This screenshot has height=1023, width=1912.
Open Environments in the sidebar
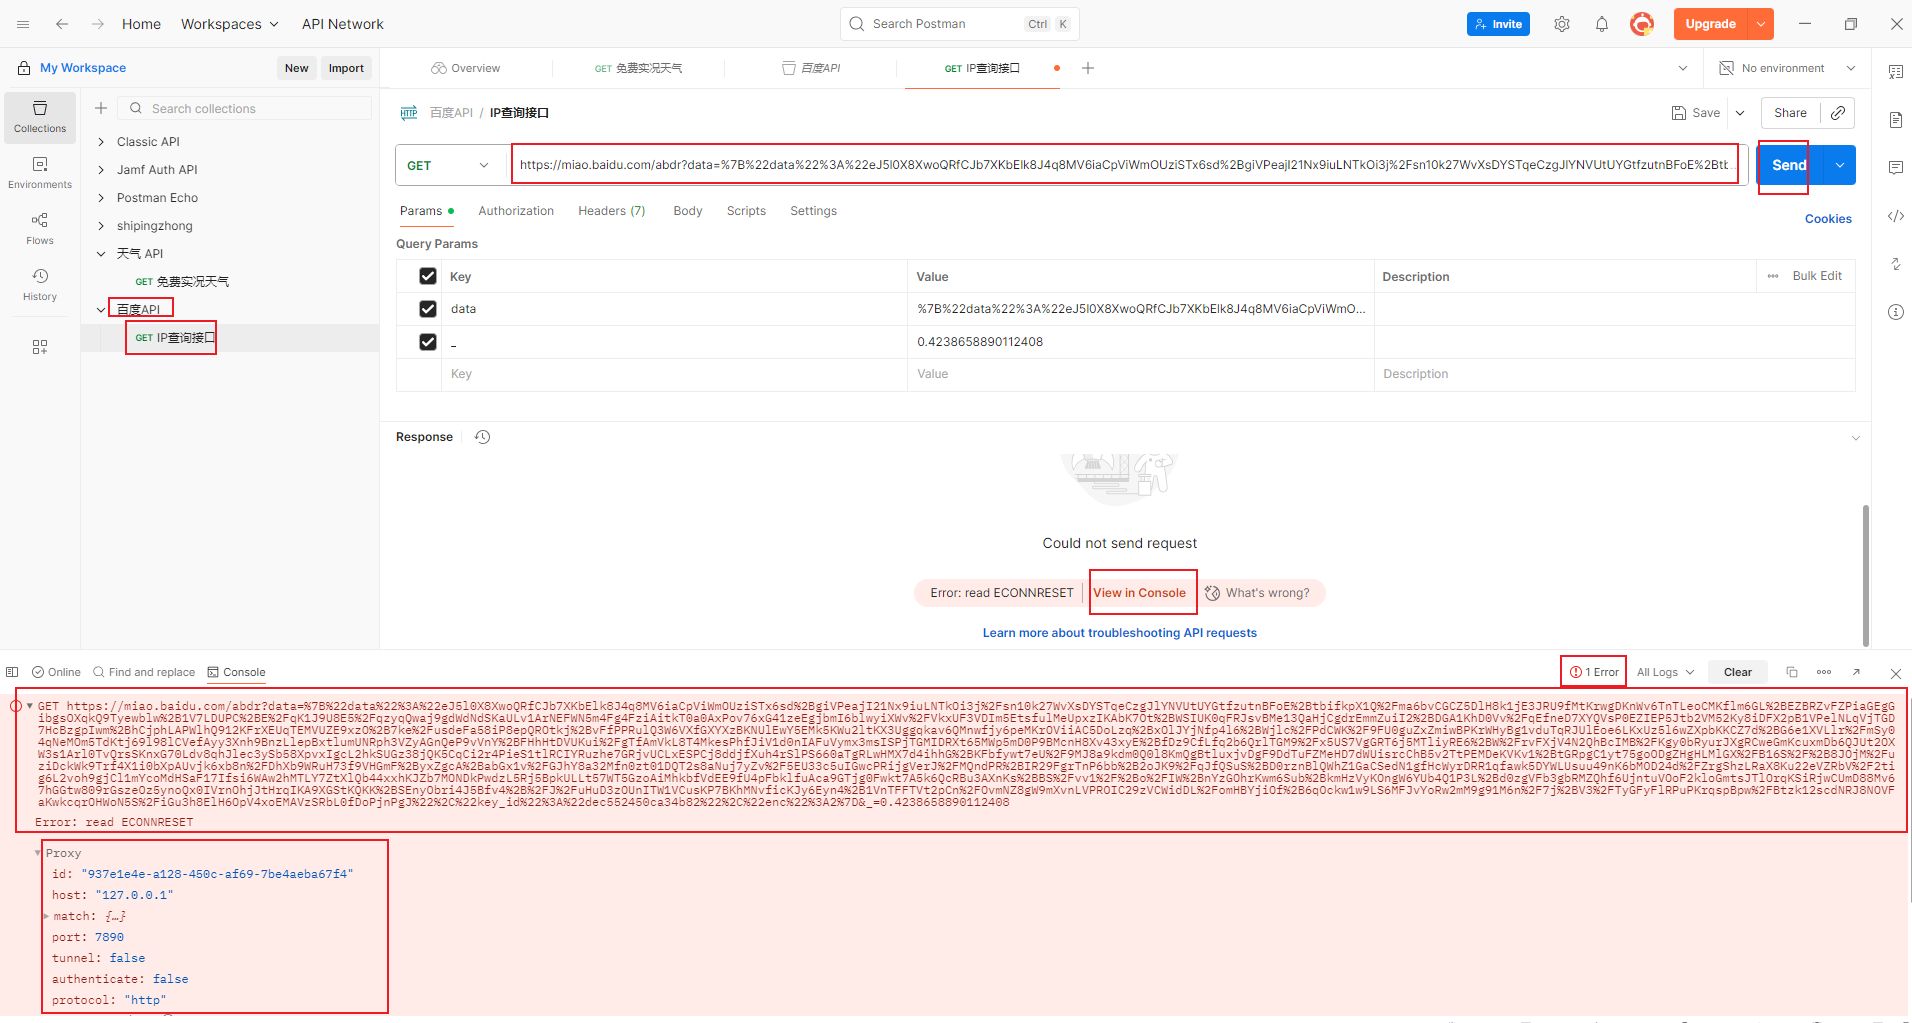[40, 172]
